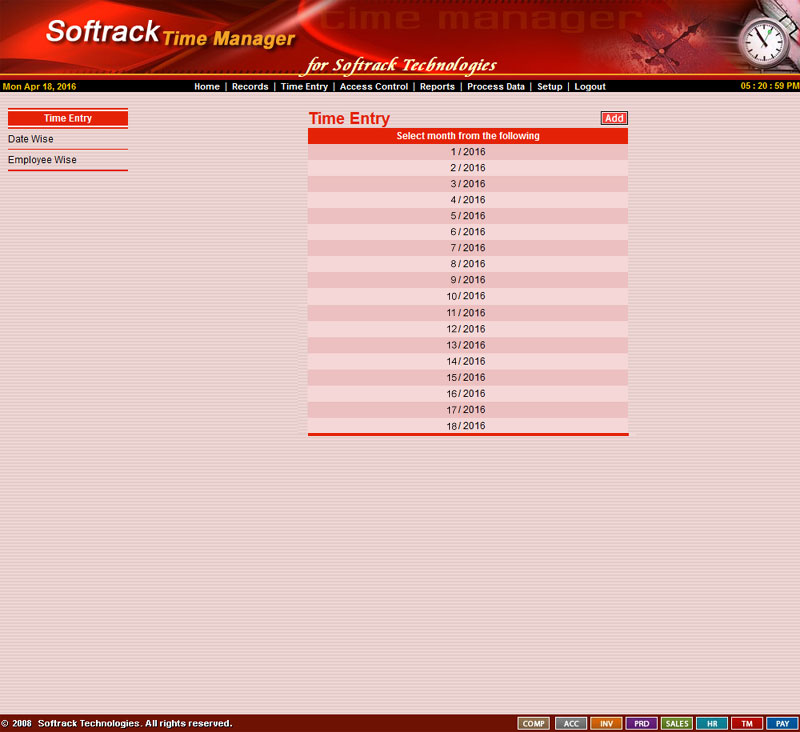Image resolution: width=800 pixels, height=732 pixels.
Task: Select Date Wise in the sidebar
Action: pyautogui.click(x=31, y=139)
